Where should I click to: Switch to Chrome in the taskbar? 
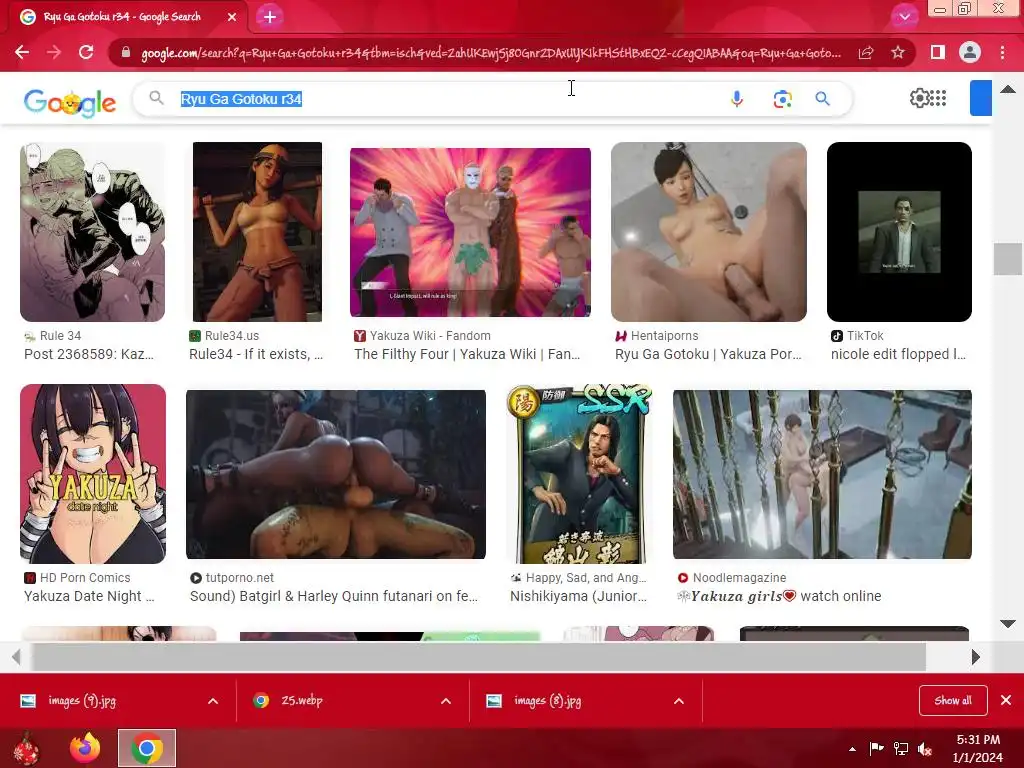click(x=147, y=748)
